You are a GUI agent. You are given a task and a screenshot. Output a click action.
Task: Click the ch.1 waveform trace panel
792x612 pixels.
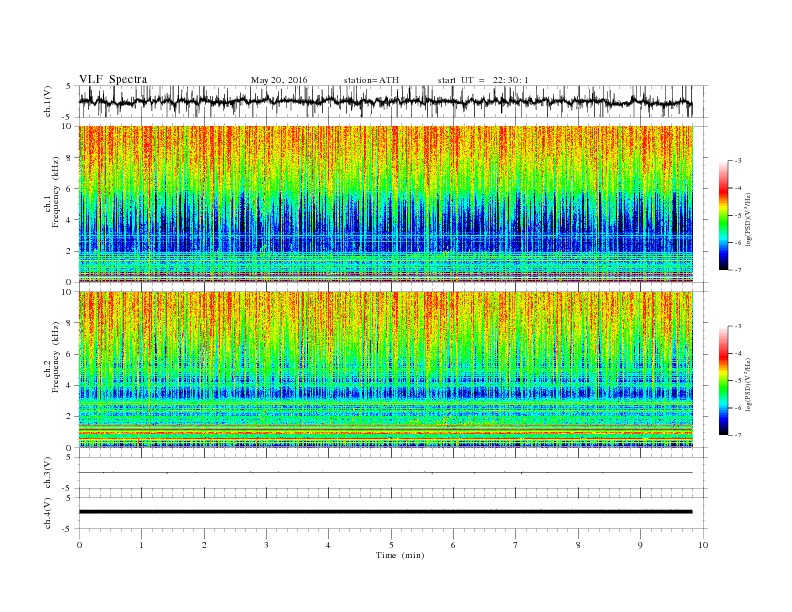pos(393,101)
